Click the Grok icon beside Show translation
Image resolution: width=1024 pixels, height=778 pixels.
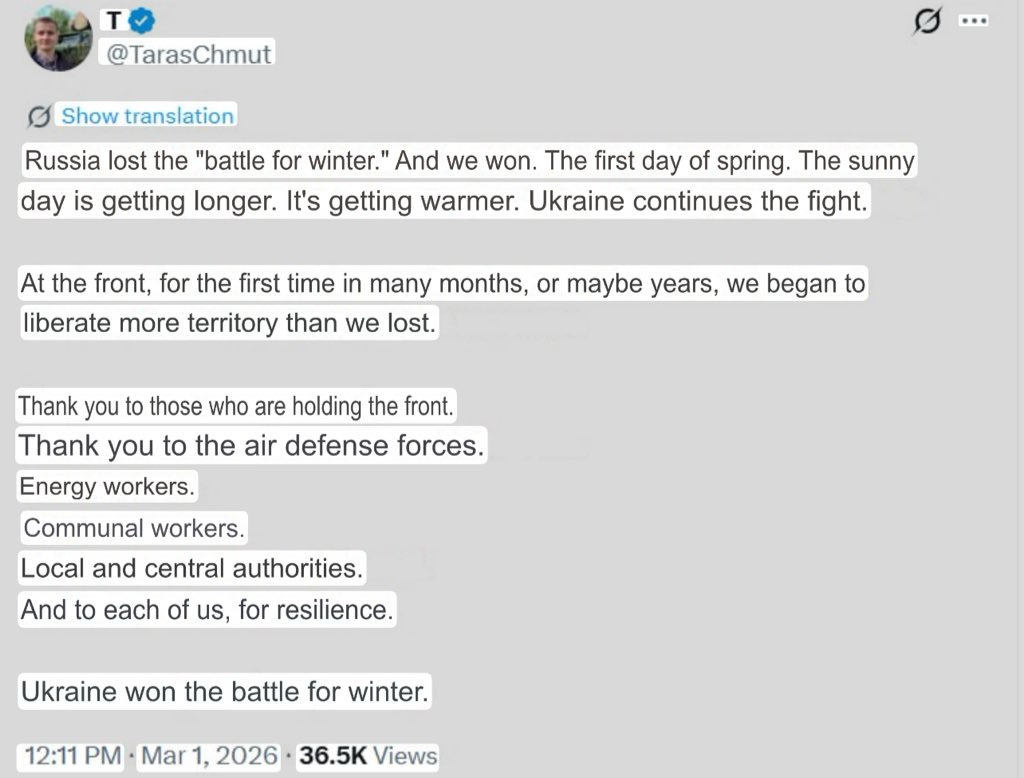point(39,117)
